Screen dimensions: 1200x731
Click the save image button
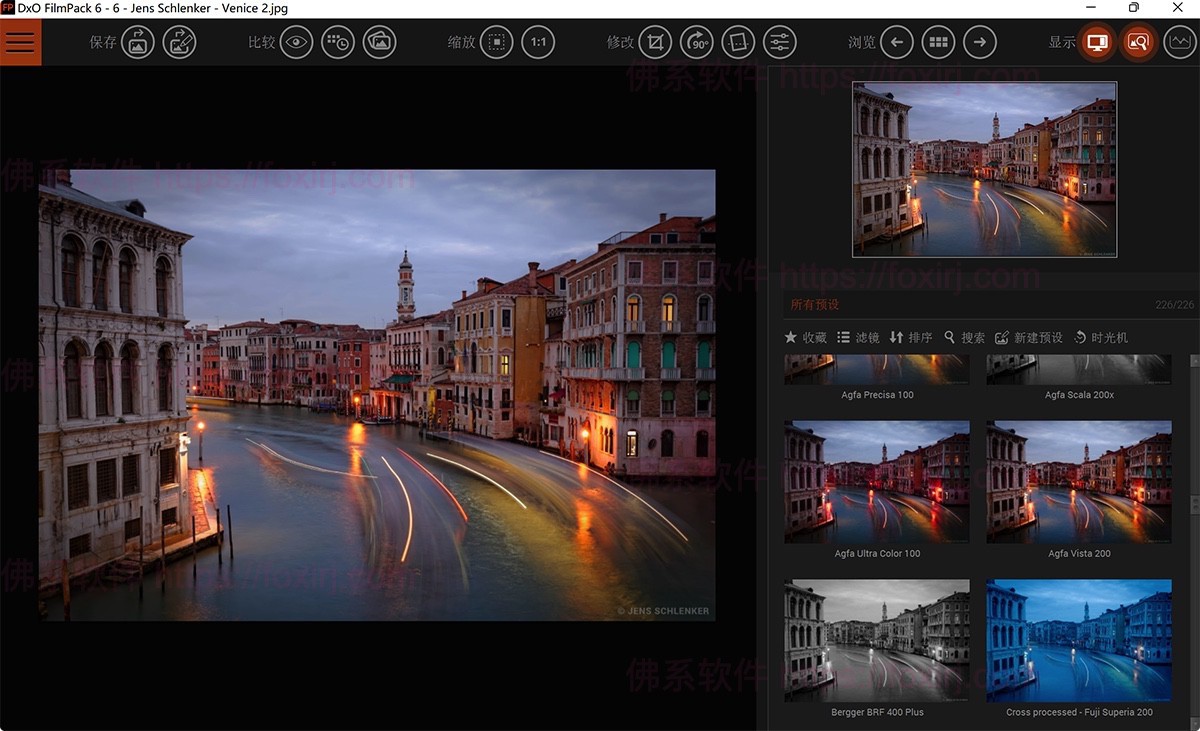[x=137, y=42]
